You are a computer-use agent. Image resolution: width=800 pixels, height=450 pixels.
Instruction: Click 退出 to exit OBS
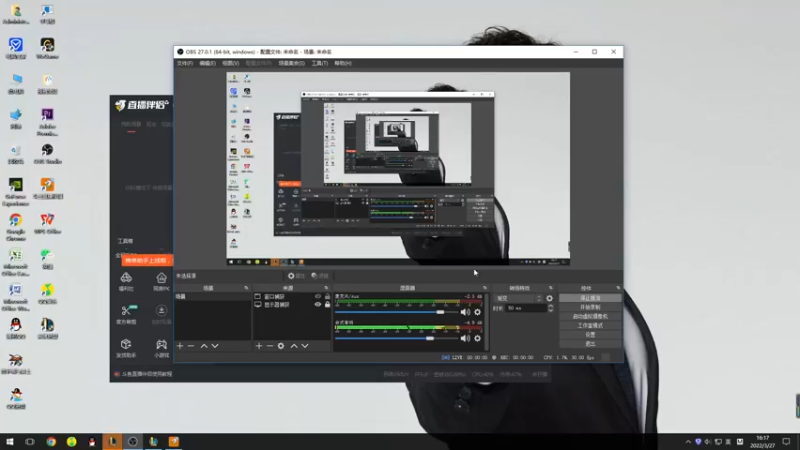590,344
